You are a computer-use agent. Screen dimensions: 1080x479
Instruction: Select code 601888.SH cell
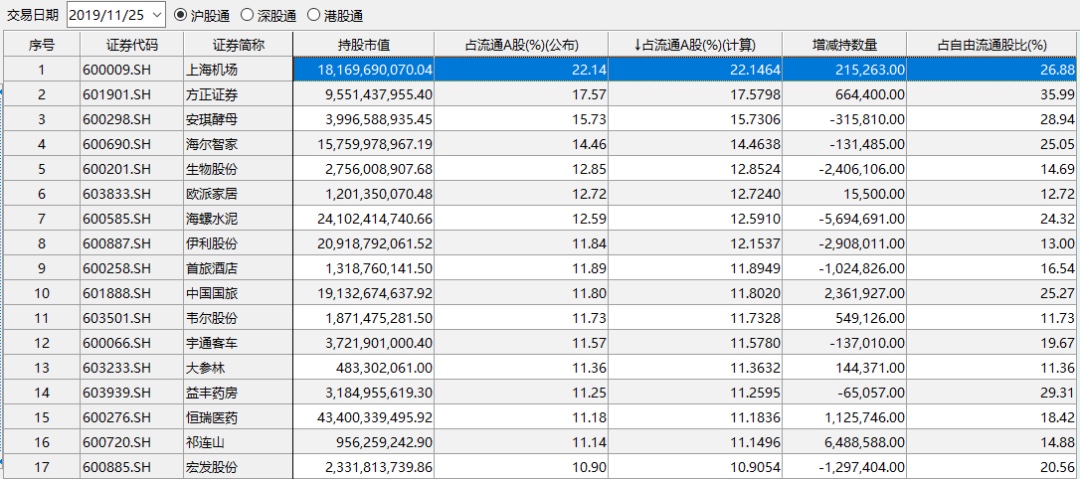click(x=132, y=293)
